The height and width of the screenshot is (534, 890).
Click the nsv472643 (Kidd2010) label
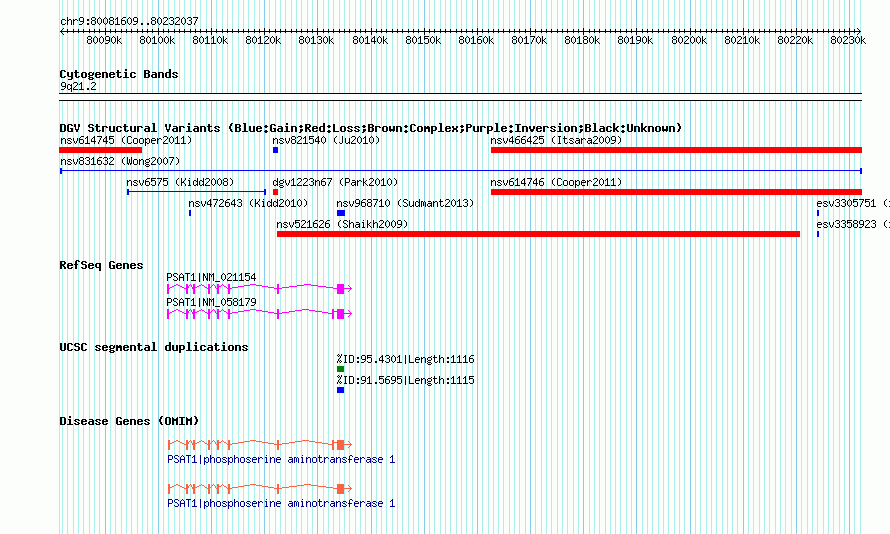coord(248,203)
